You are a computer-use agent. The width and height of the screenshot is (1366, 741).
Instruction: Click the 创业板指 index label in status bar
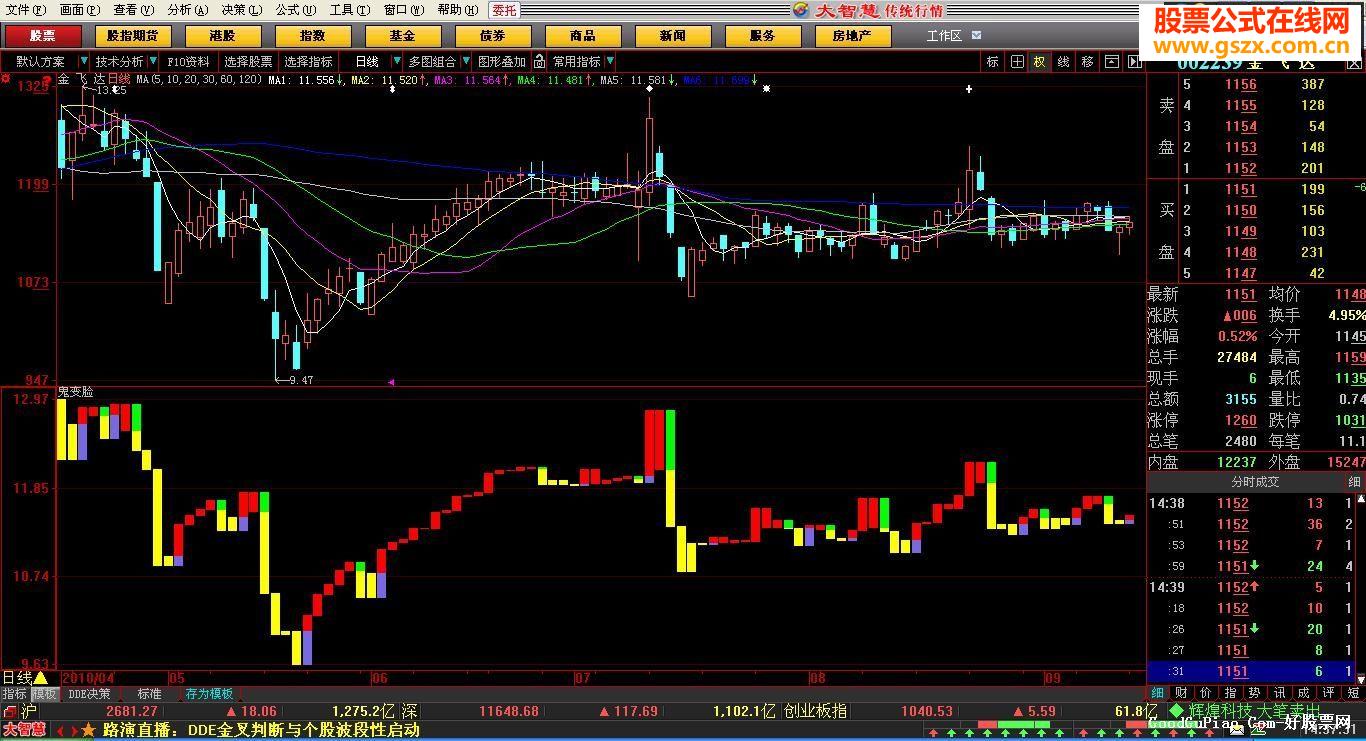(816, 711)
